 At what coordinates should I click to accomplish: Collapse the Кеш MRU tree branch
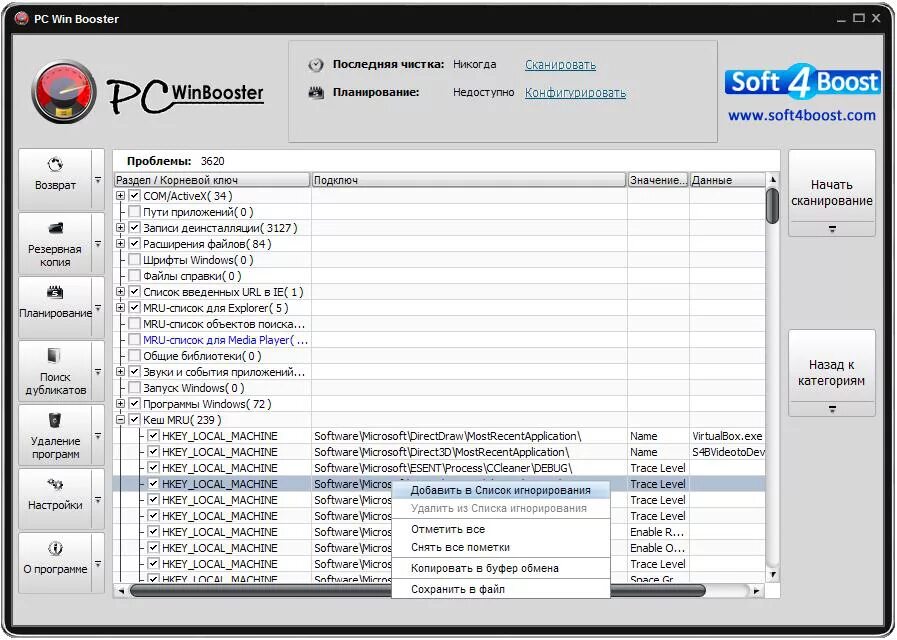coord(121,419)
